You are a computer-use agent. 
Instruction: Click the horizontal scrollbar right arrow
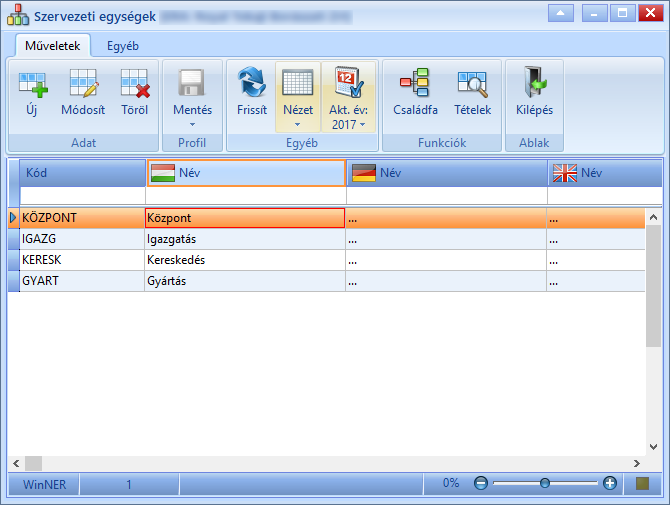(637, 463)
